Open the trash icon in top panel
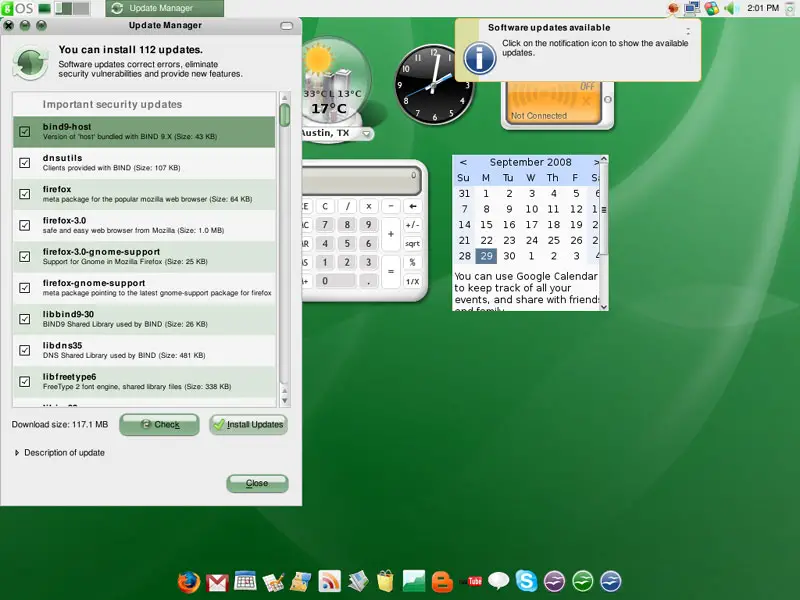 click(x=790, y=8)
